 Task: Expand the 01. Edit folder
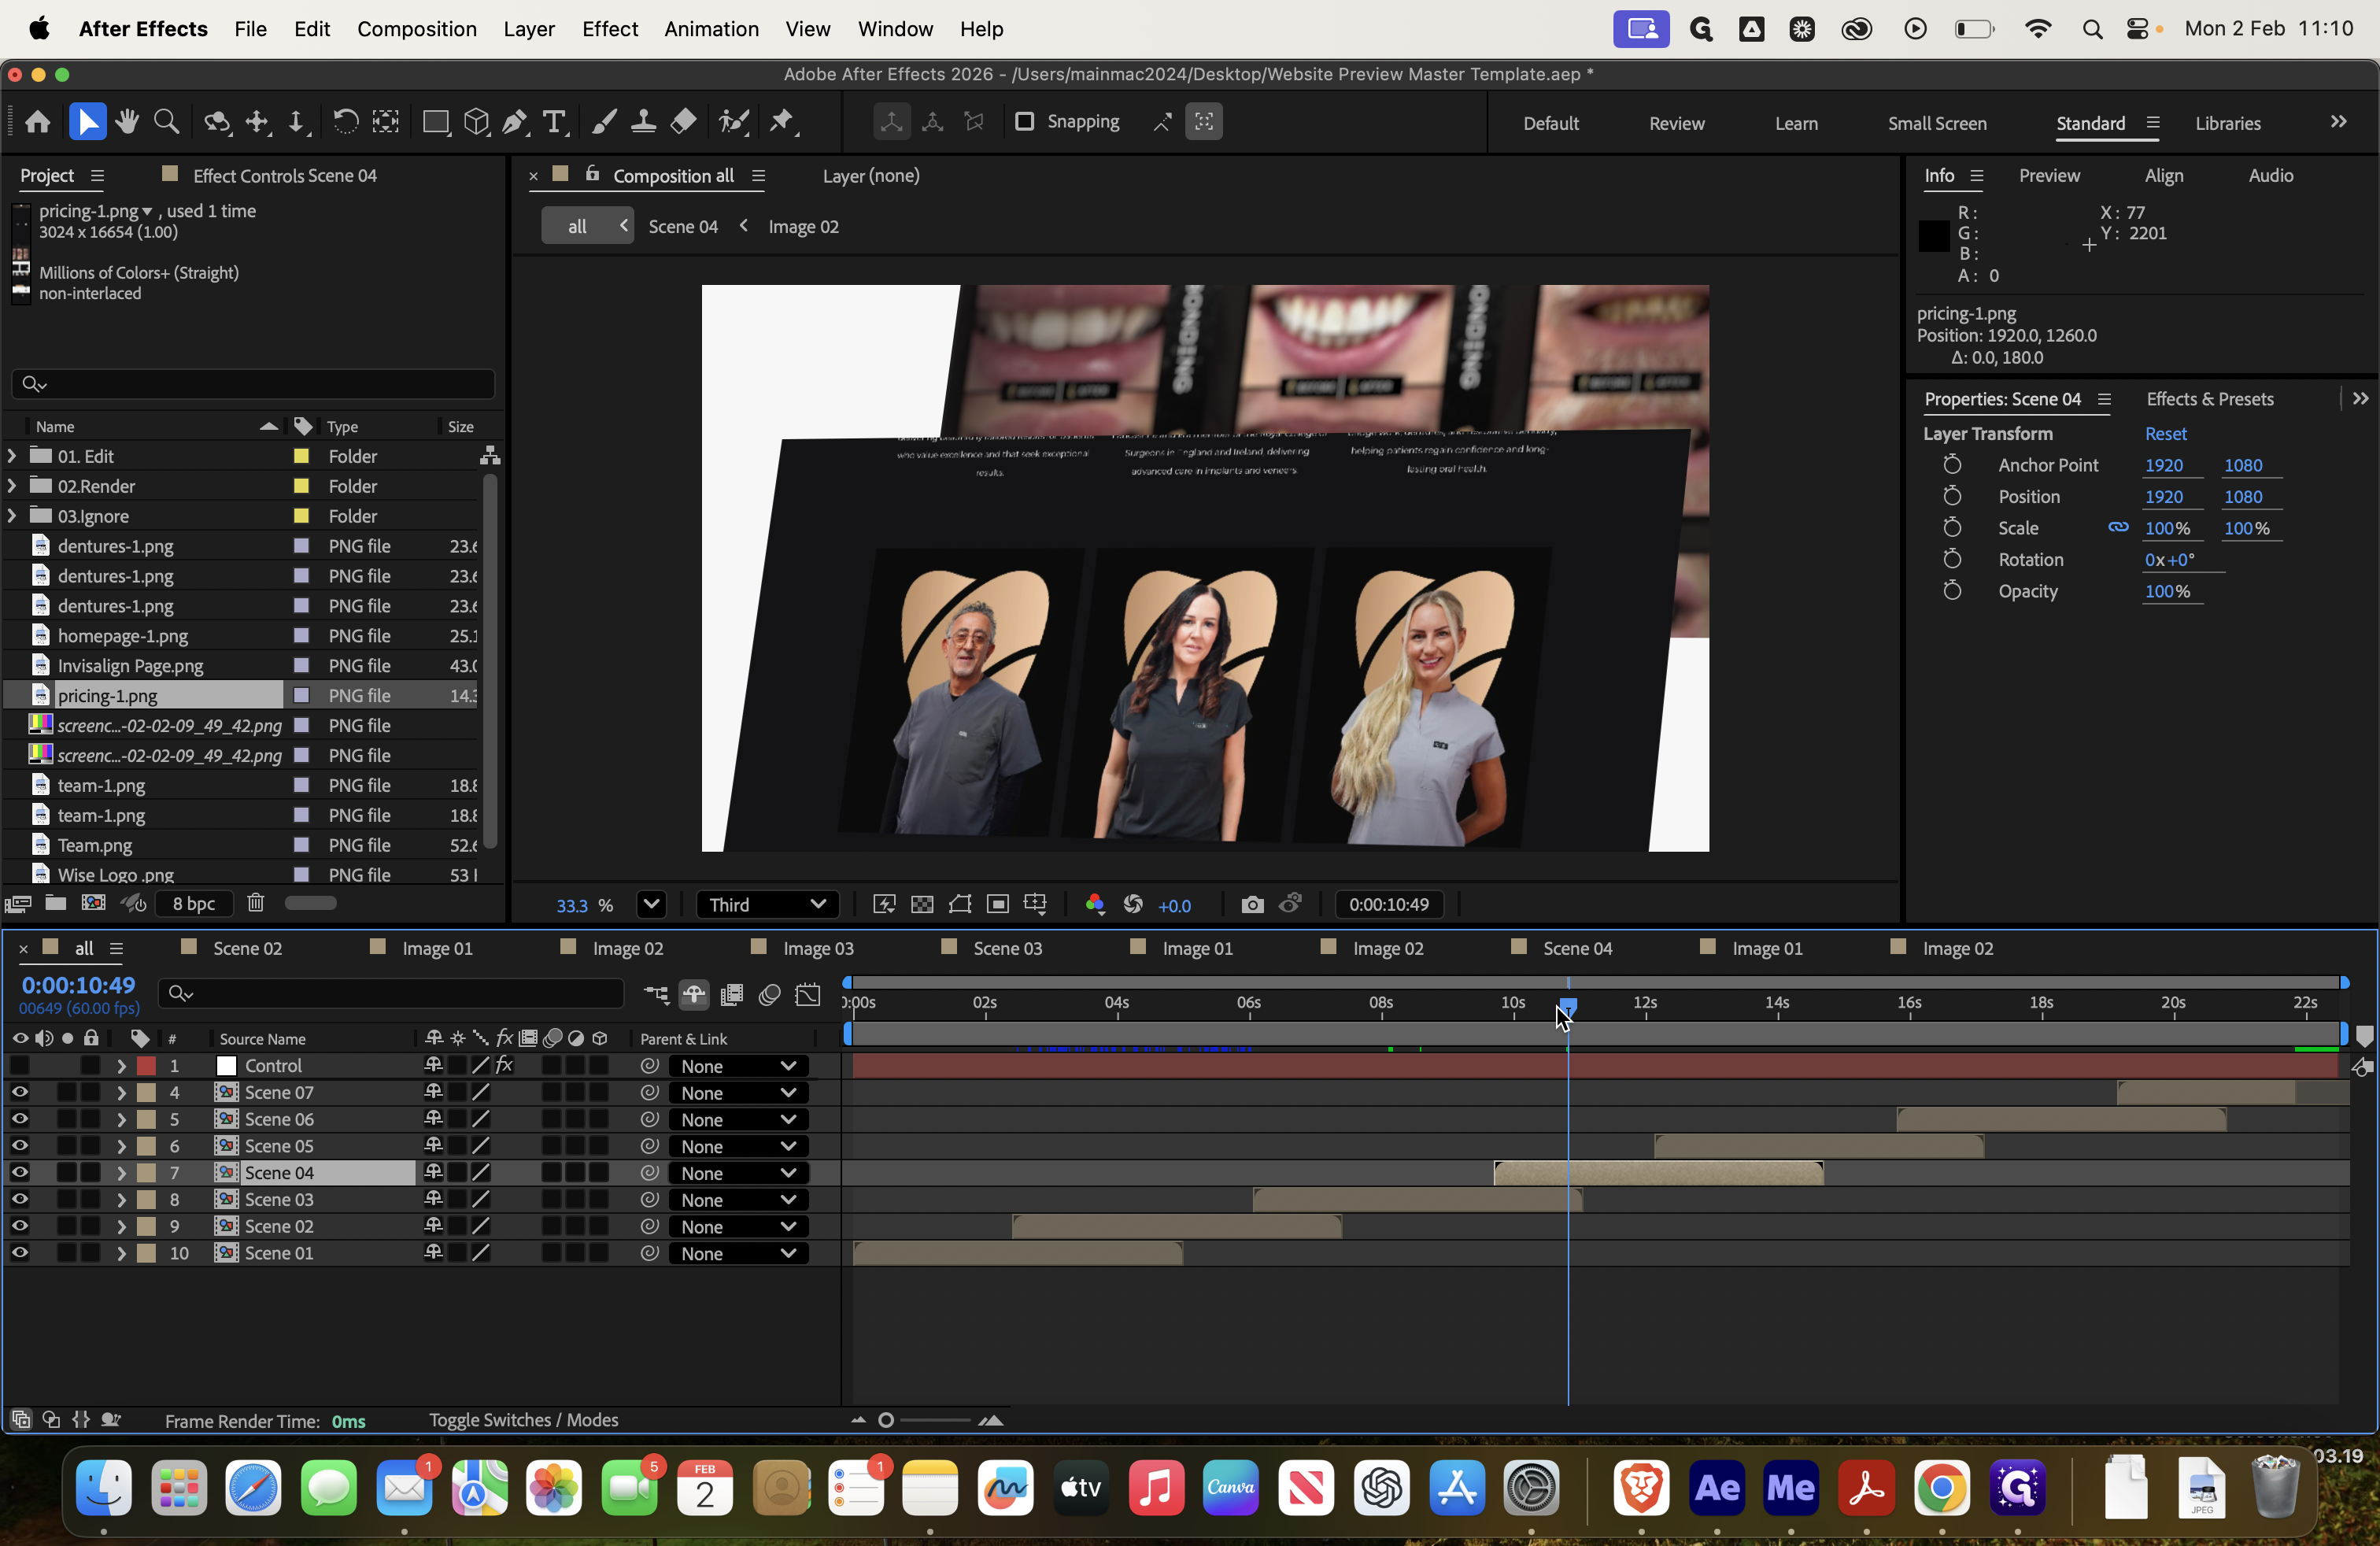point(12,456)
